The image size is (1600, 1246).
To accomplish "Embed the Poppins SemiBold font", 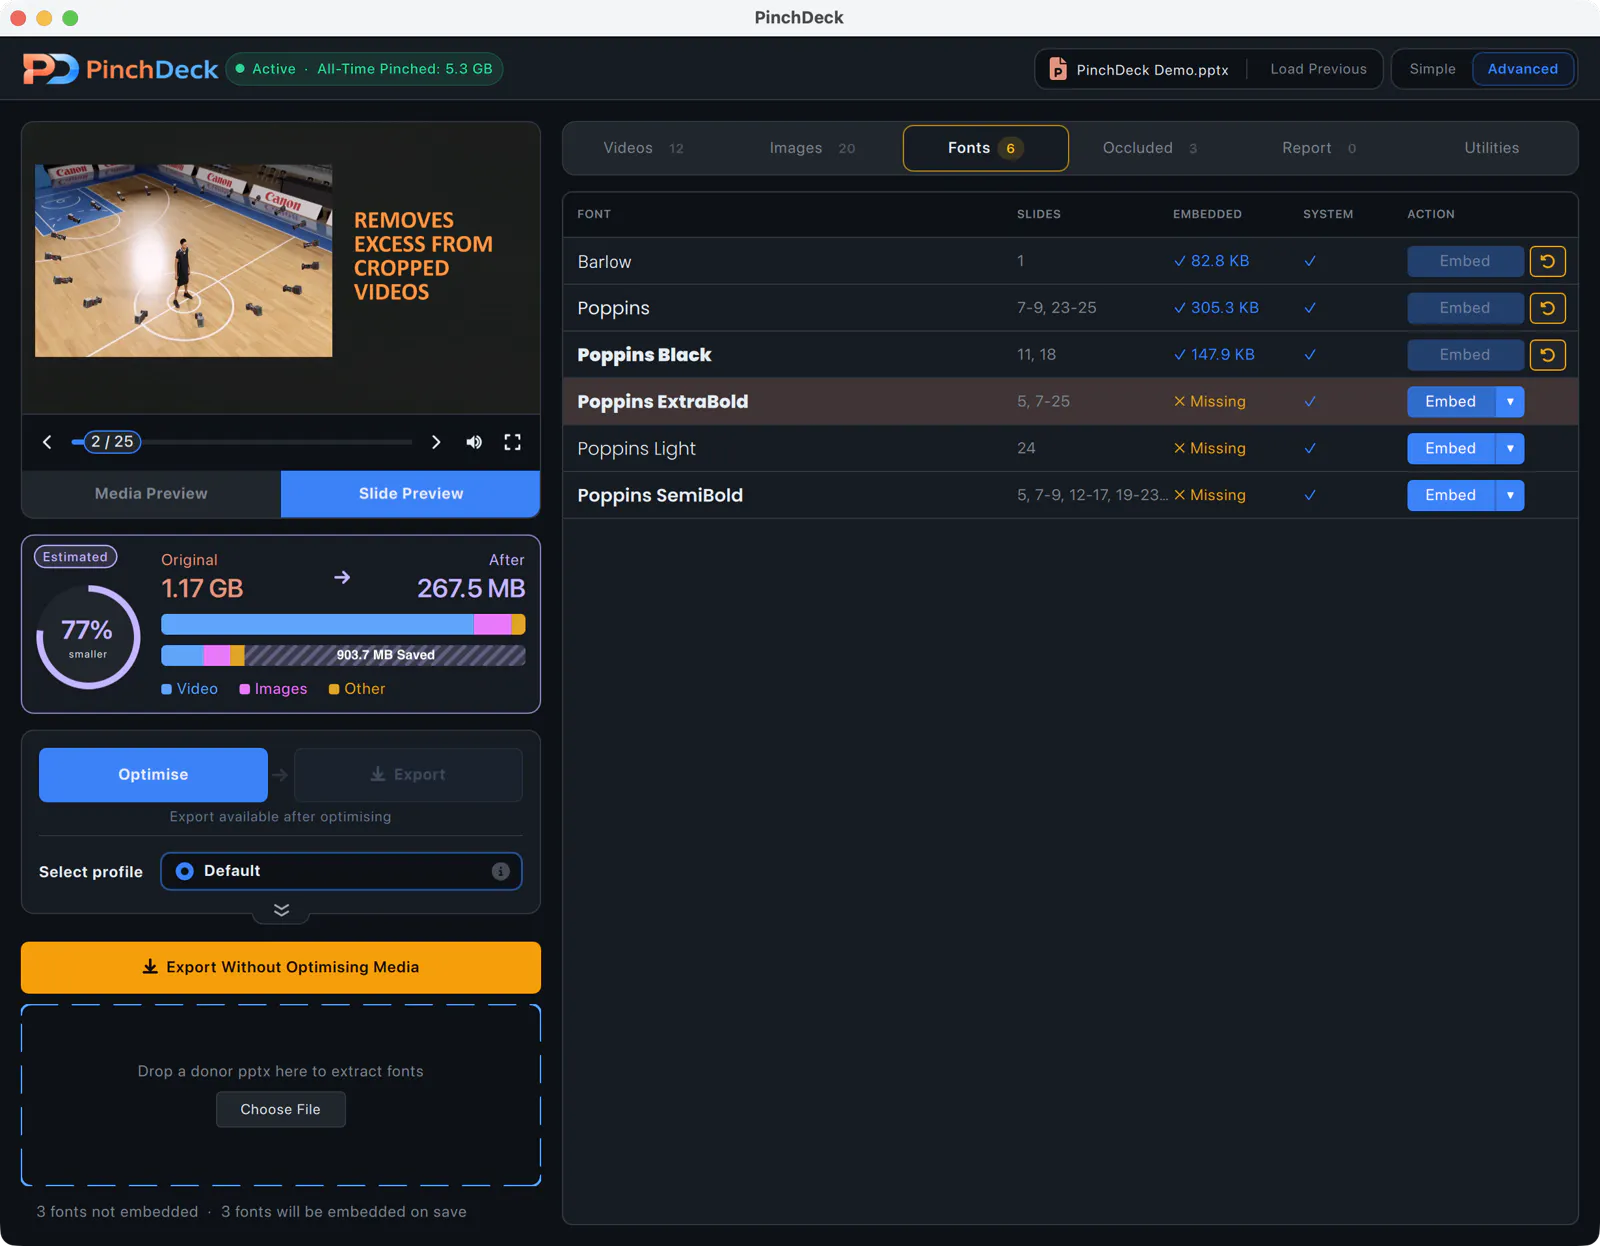I will [1451, 495].
